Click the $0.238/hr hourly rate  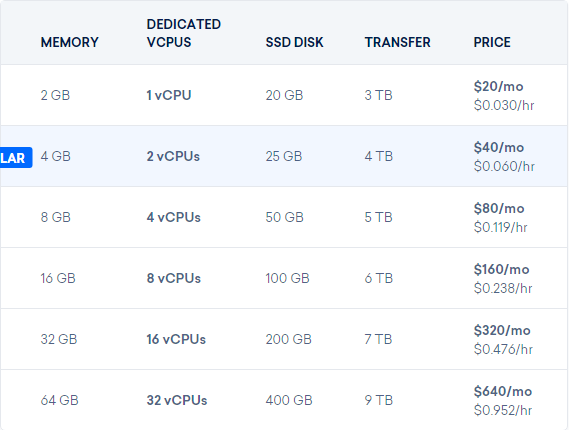(503, 288)
